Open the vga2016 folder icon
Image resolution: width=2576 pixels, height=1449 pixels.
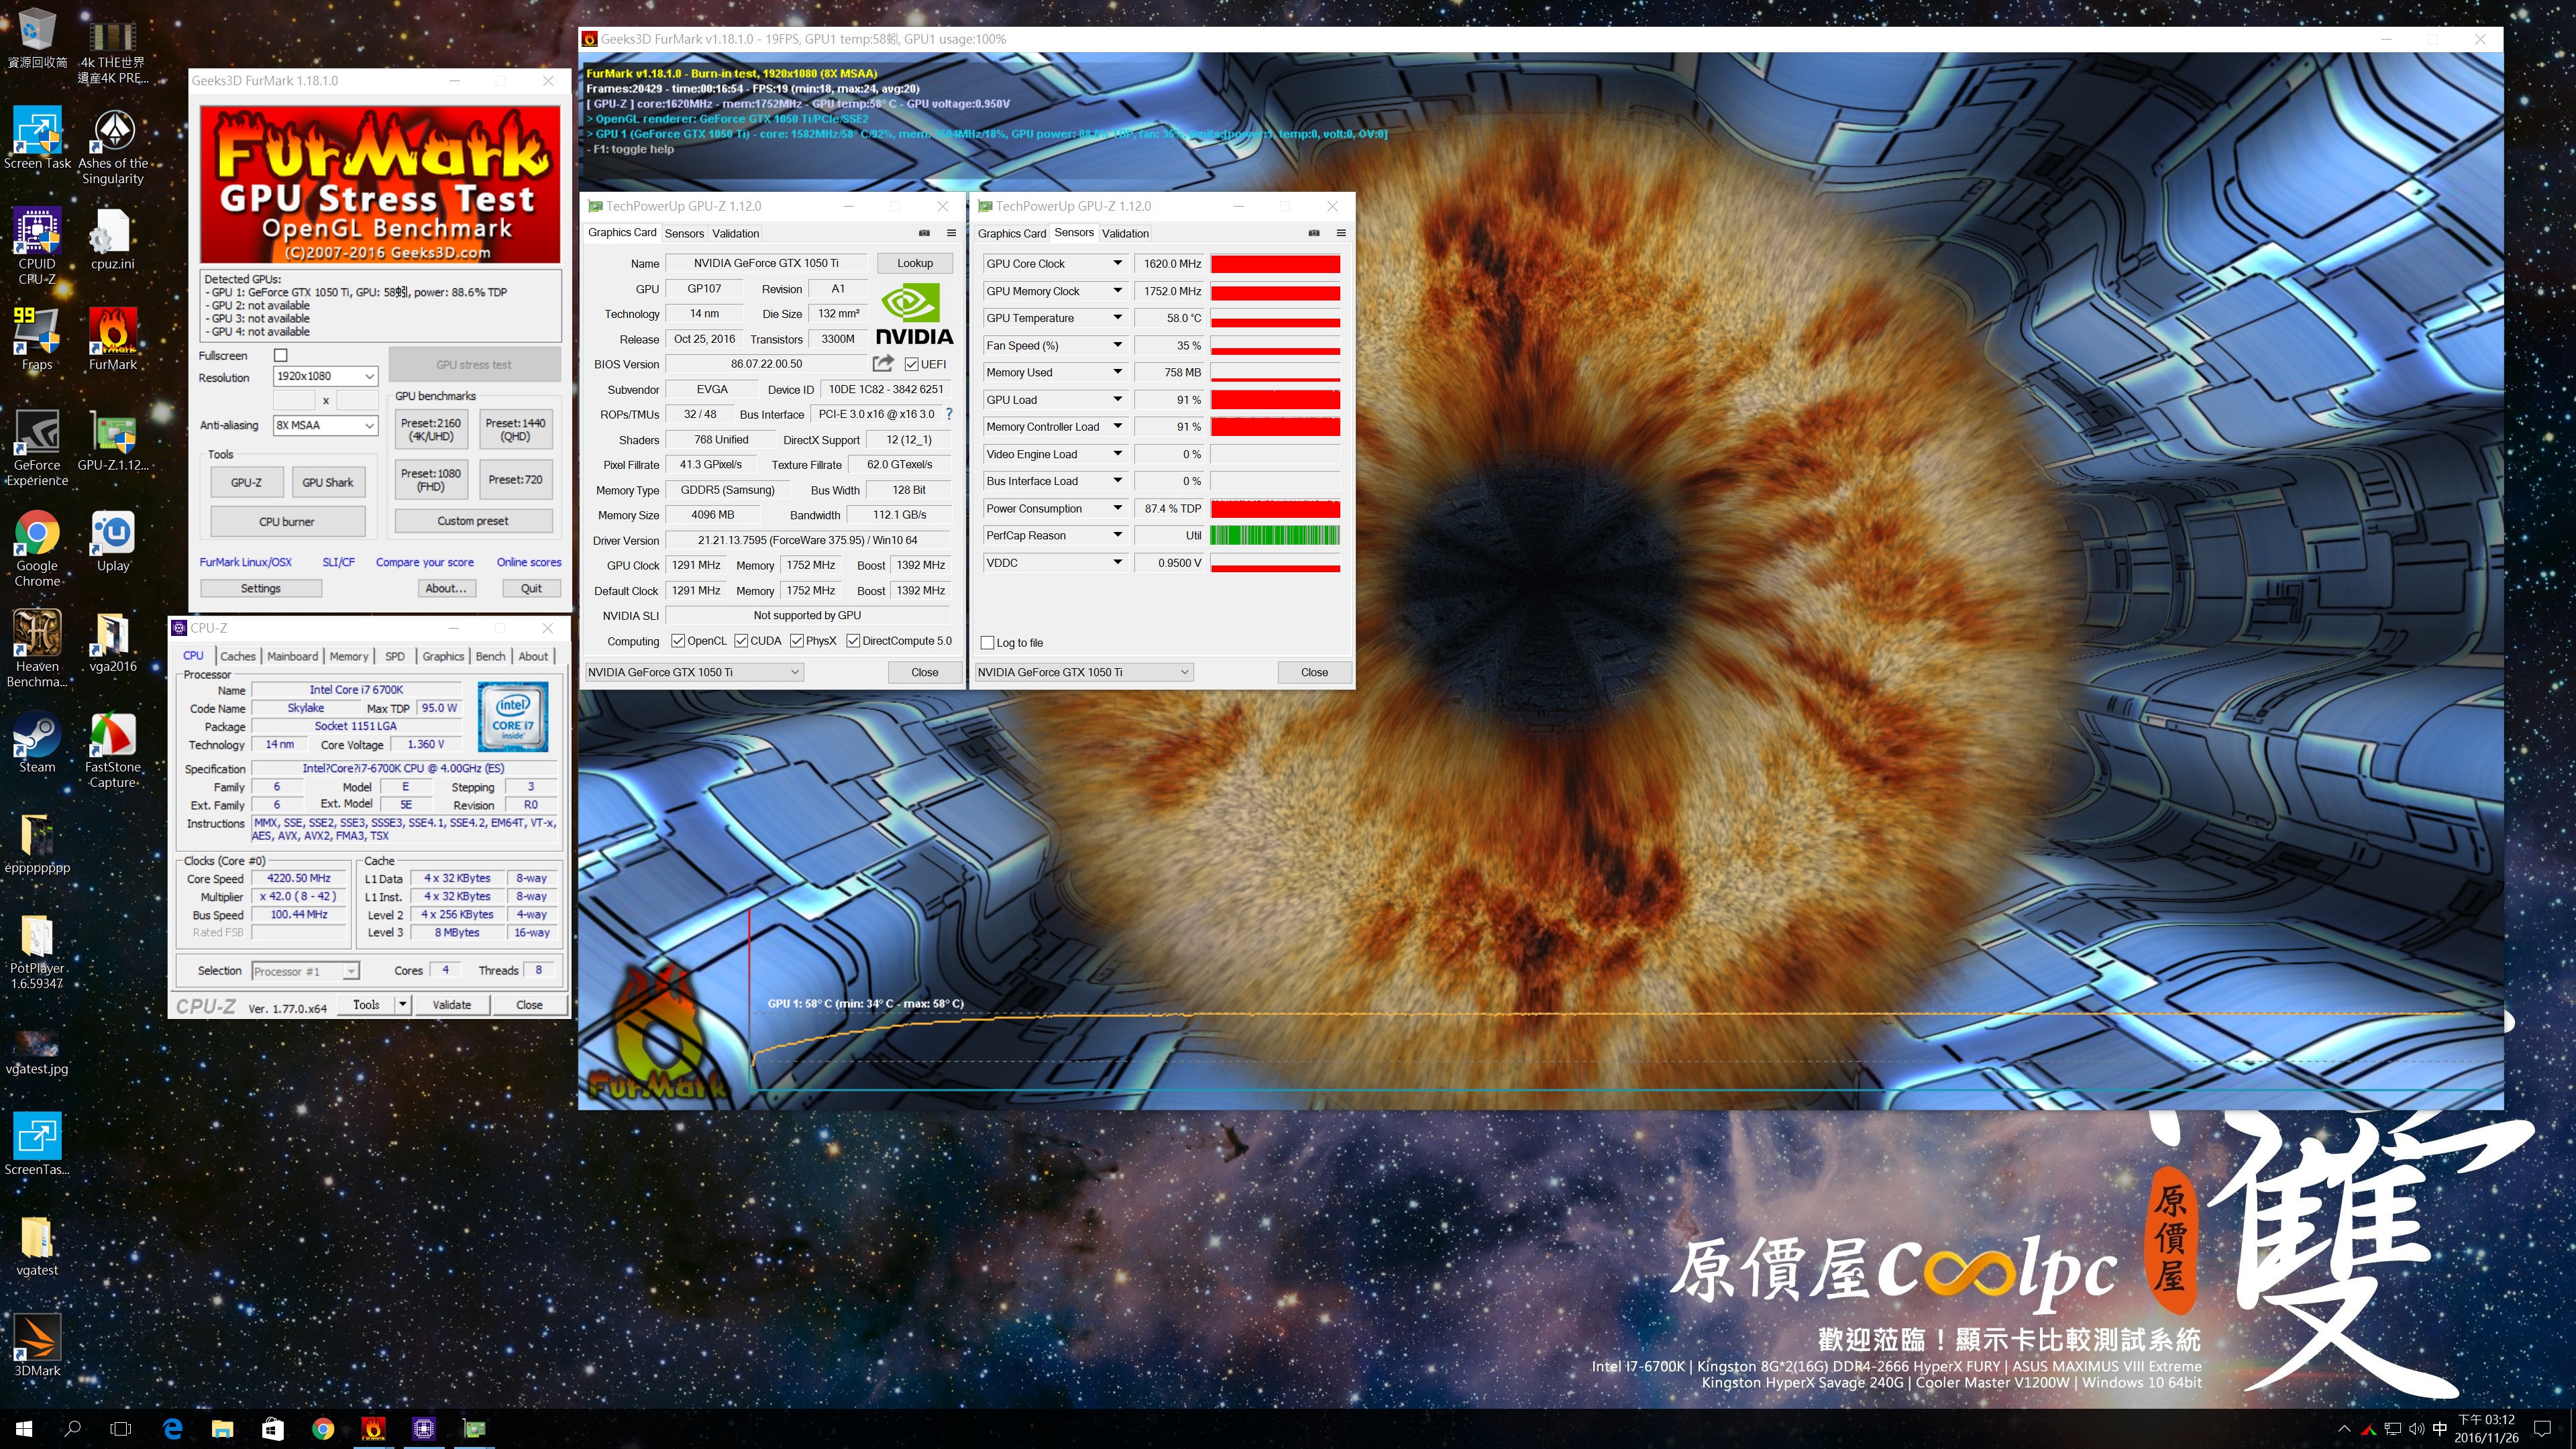tap(113, 641)
